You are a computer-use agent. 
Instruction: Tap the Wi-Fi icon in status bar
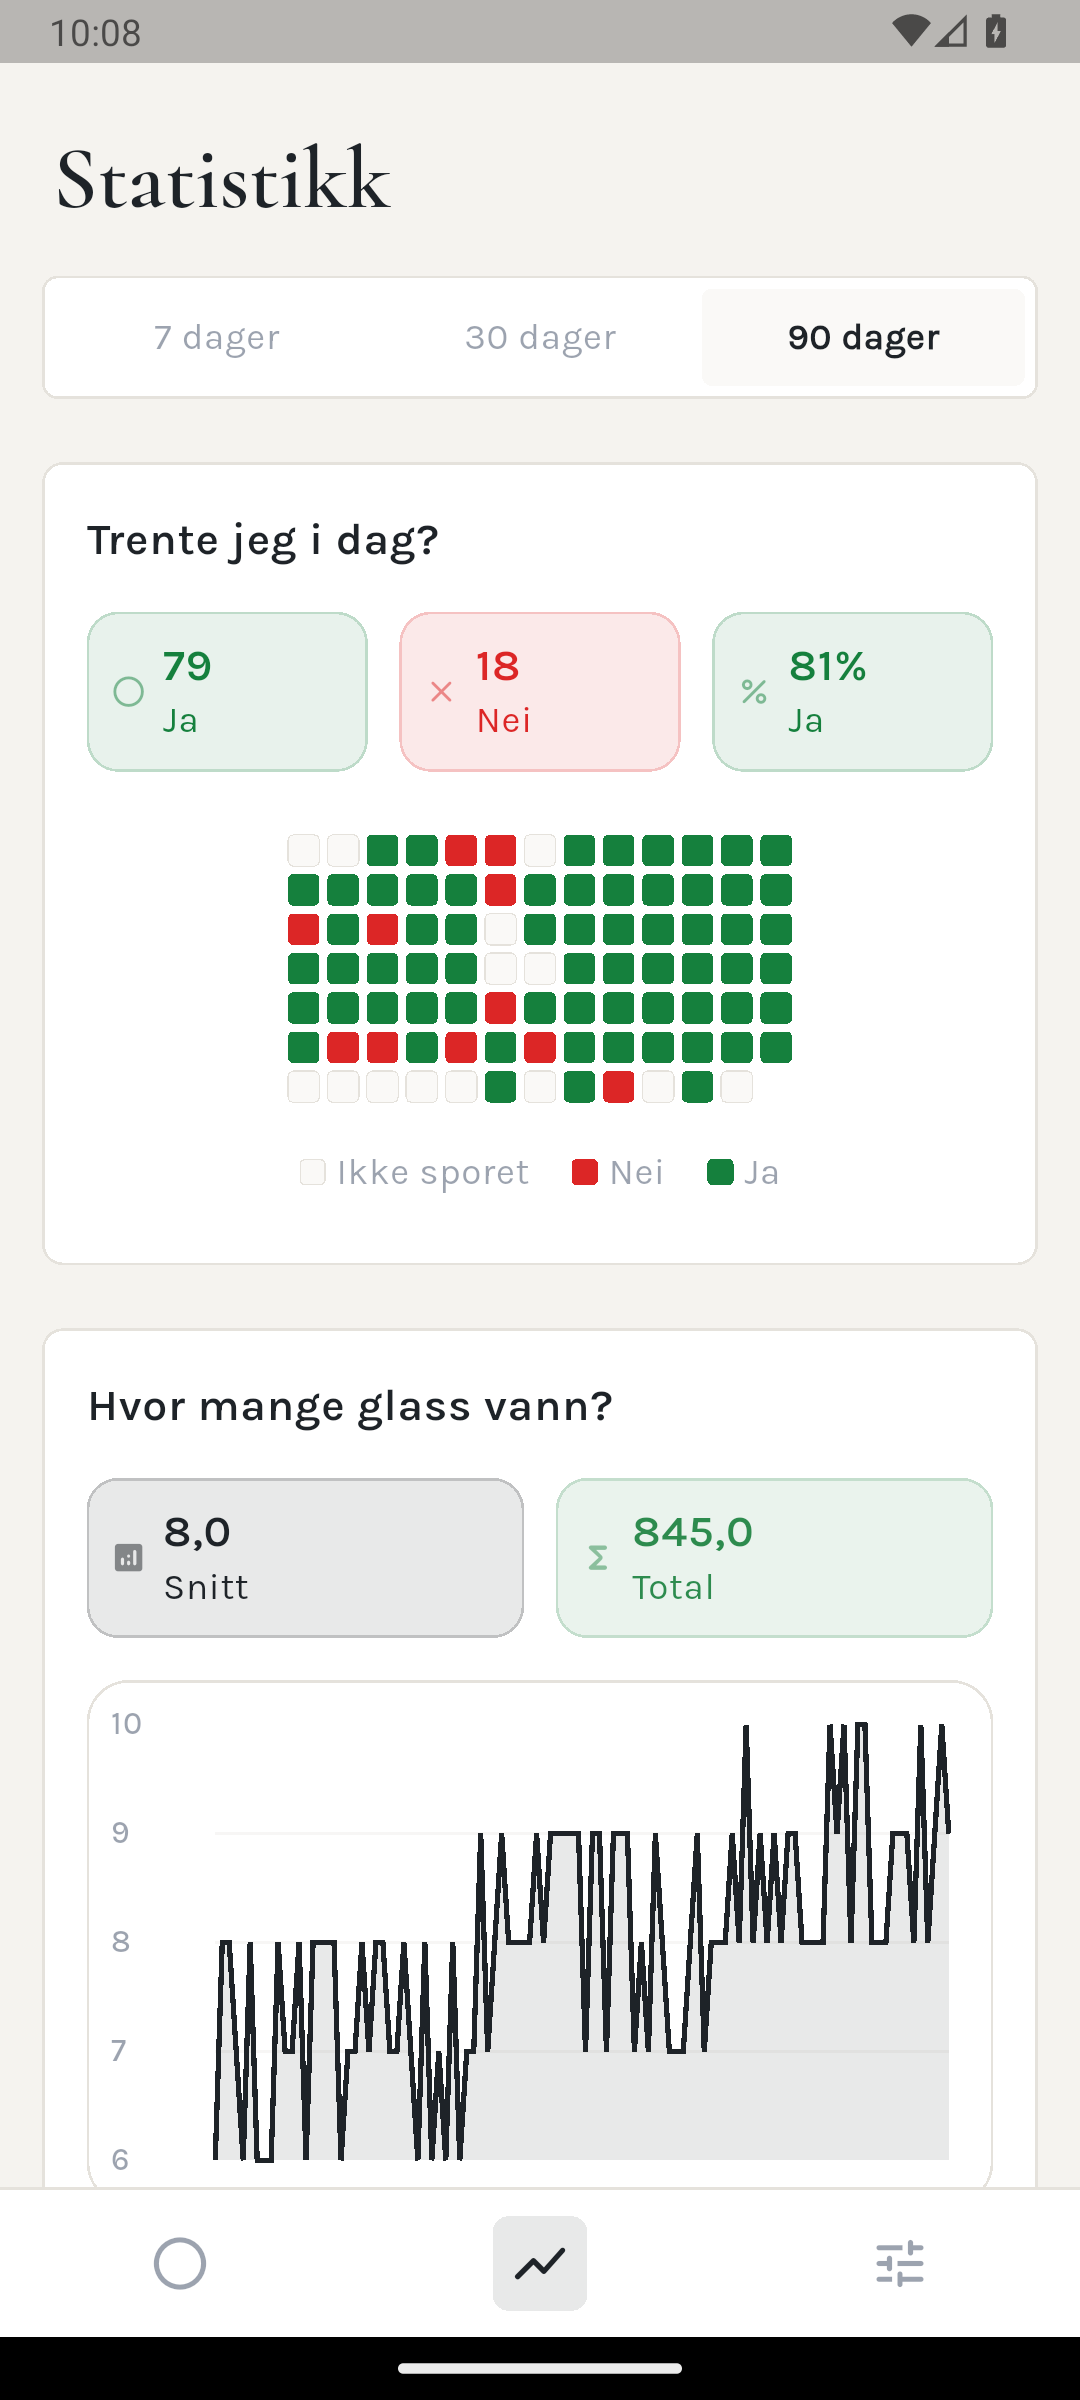pyautogui.click(x=910, y=32)
